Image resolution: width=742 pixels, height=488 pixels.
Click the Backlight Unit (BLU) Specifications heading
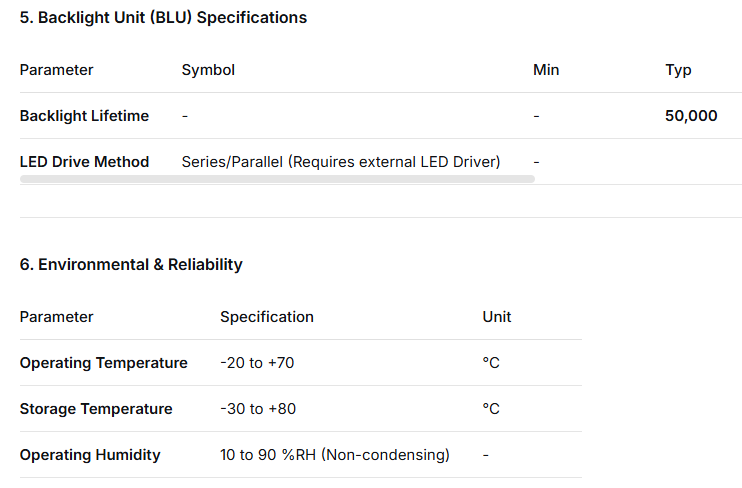[x=163, y=18]
